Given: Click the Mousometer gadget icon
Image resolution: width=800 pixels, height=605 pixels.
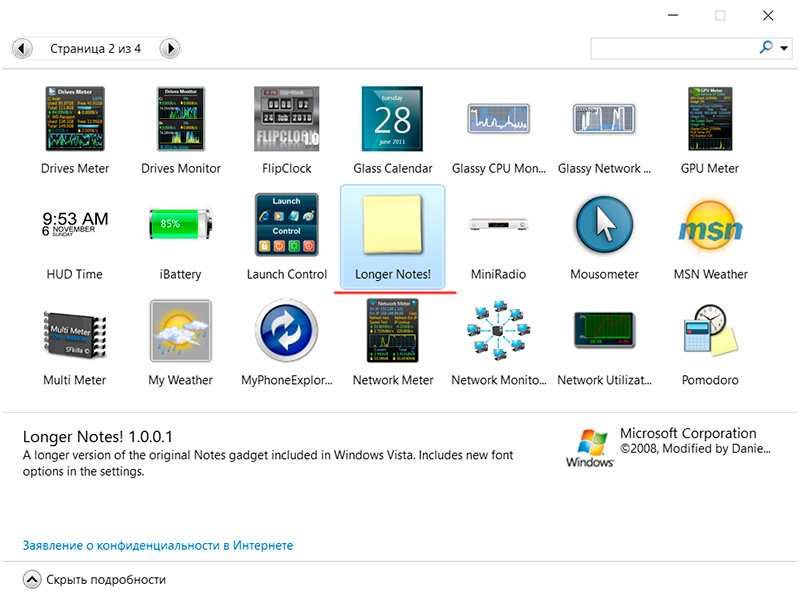Looking at the screenshot, I should 603,225.
